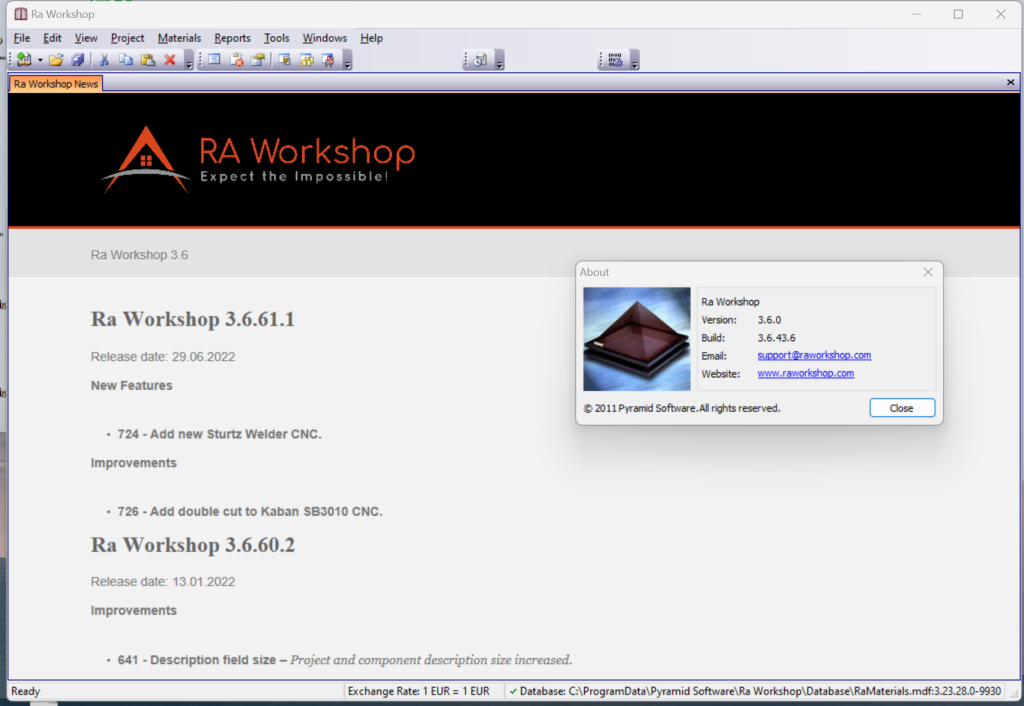Open the www.raworkshop.com website link
This screenshot has height=706, width=1024.
pyautogui.click(x=805, y=373)
